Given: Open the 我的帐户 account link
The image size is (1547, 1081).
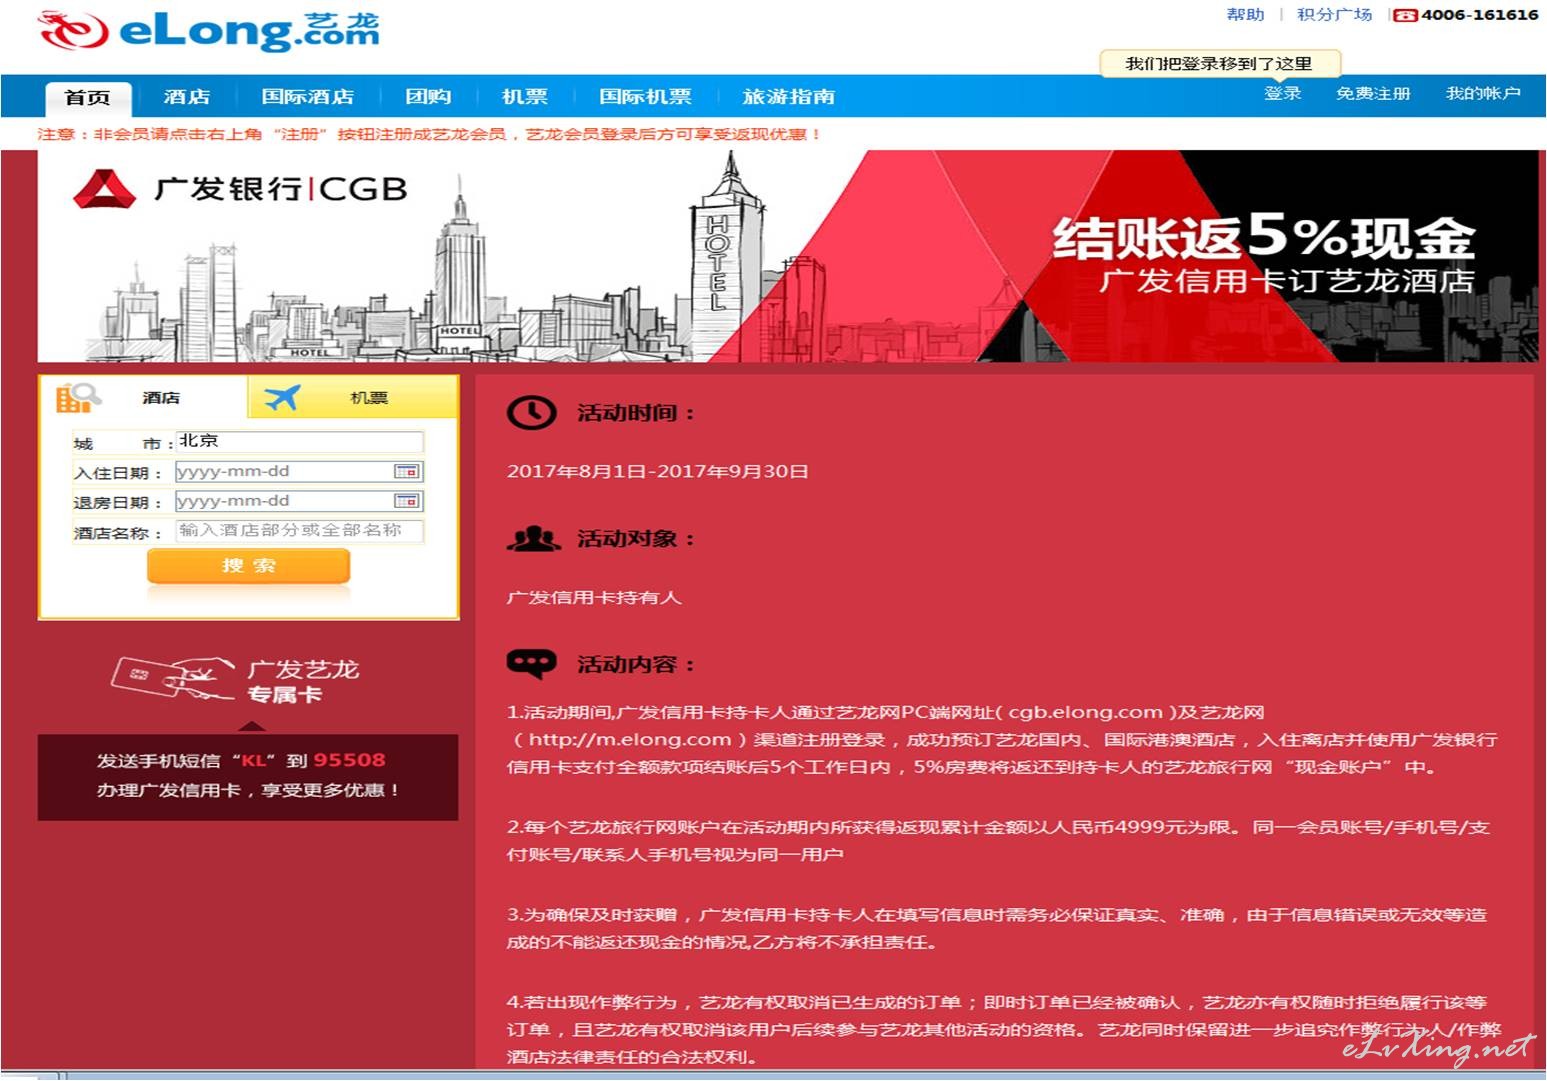Looking at the screenshot, I should 1483,93.
